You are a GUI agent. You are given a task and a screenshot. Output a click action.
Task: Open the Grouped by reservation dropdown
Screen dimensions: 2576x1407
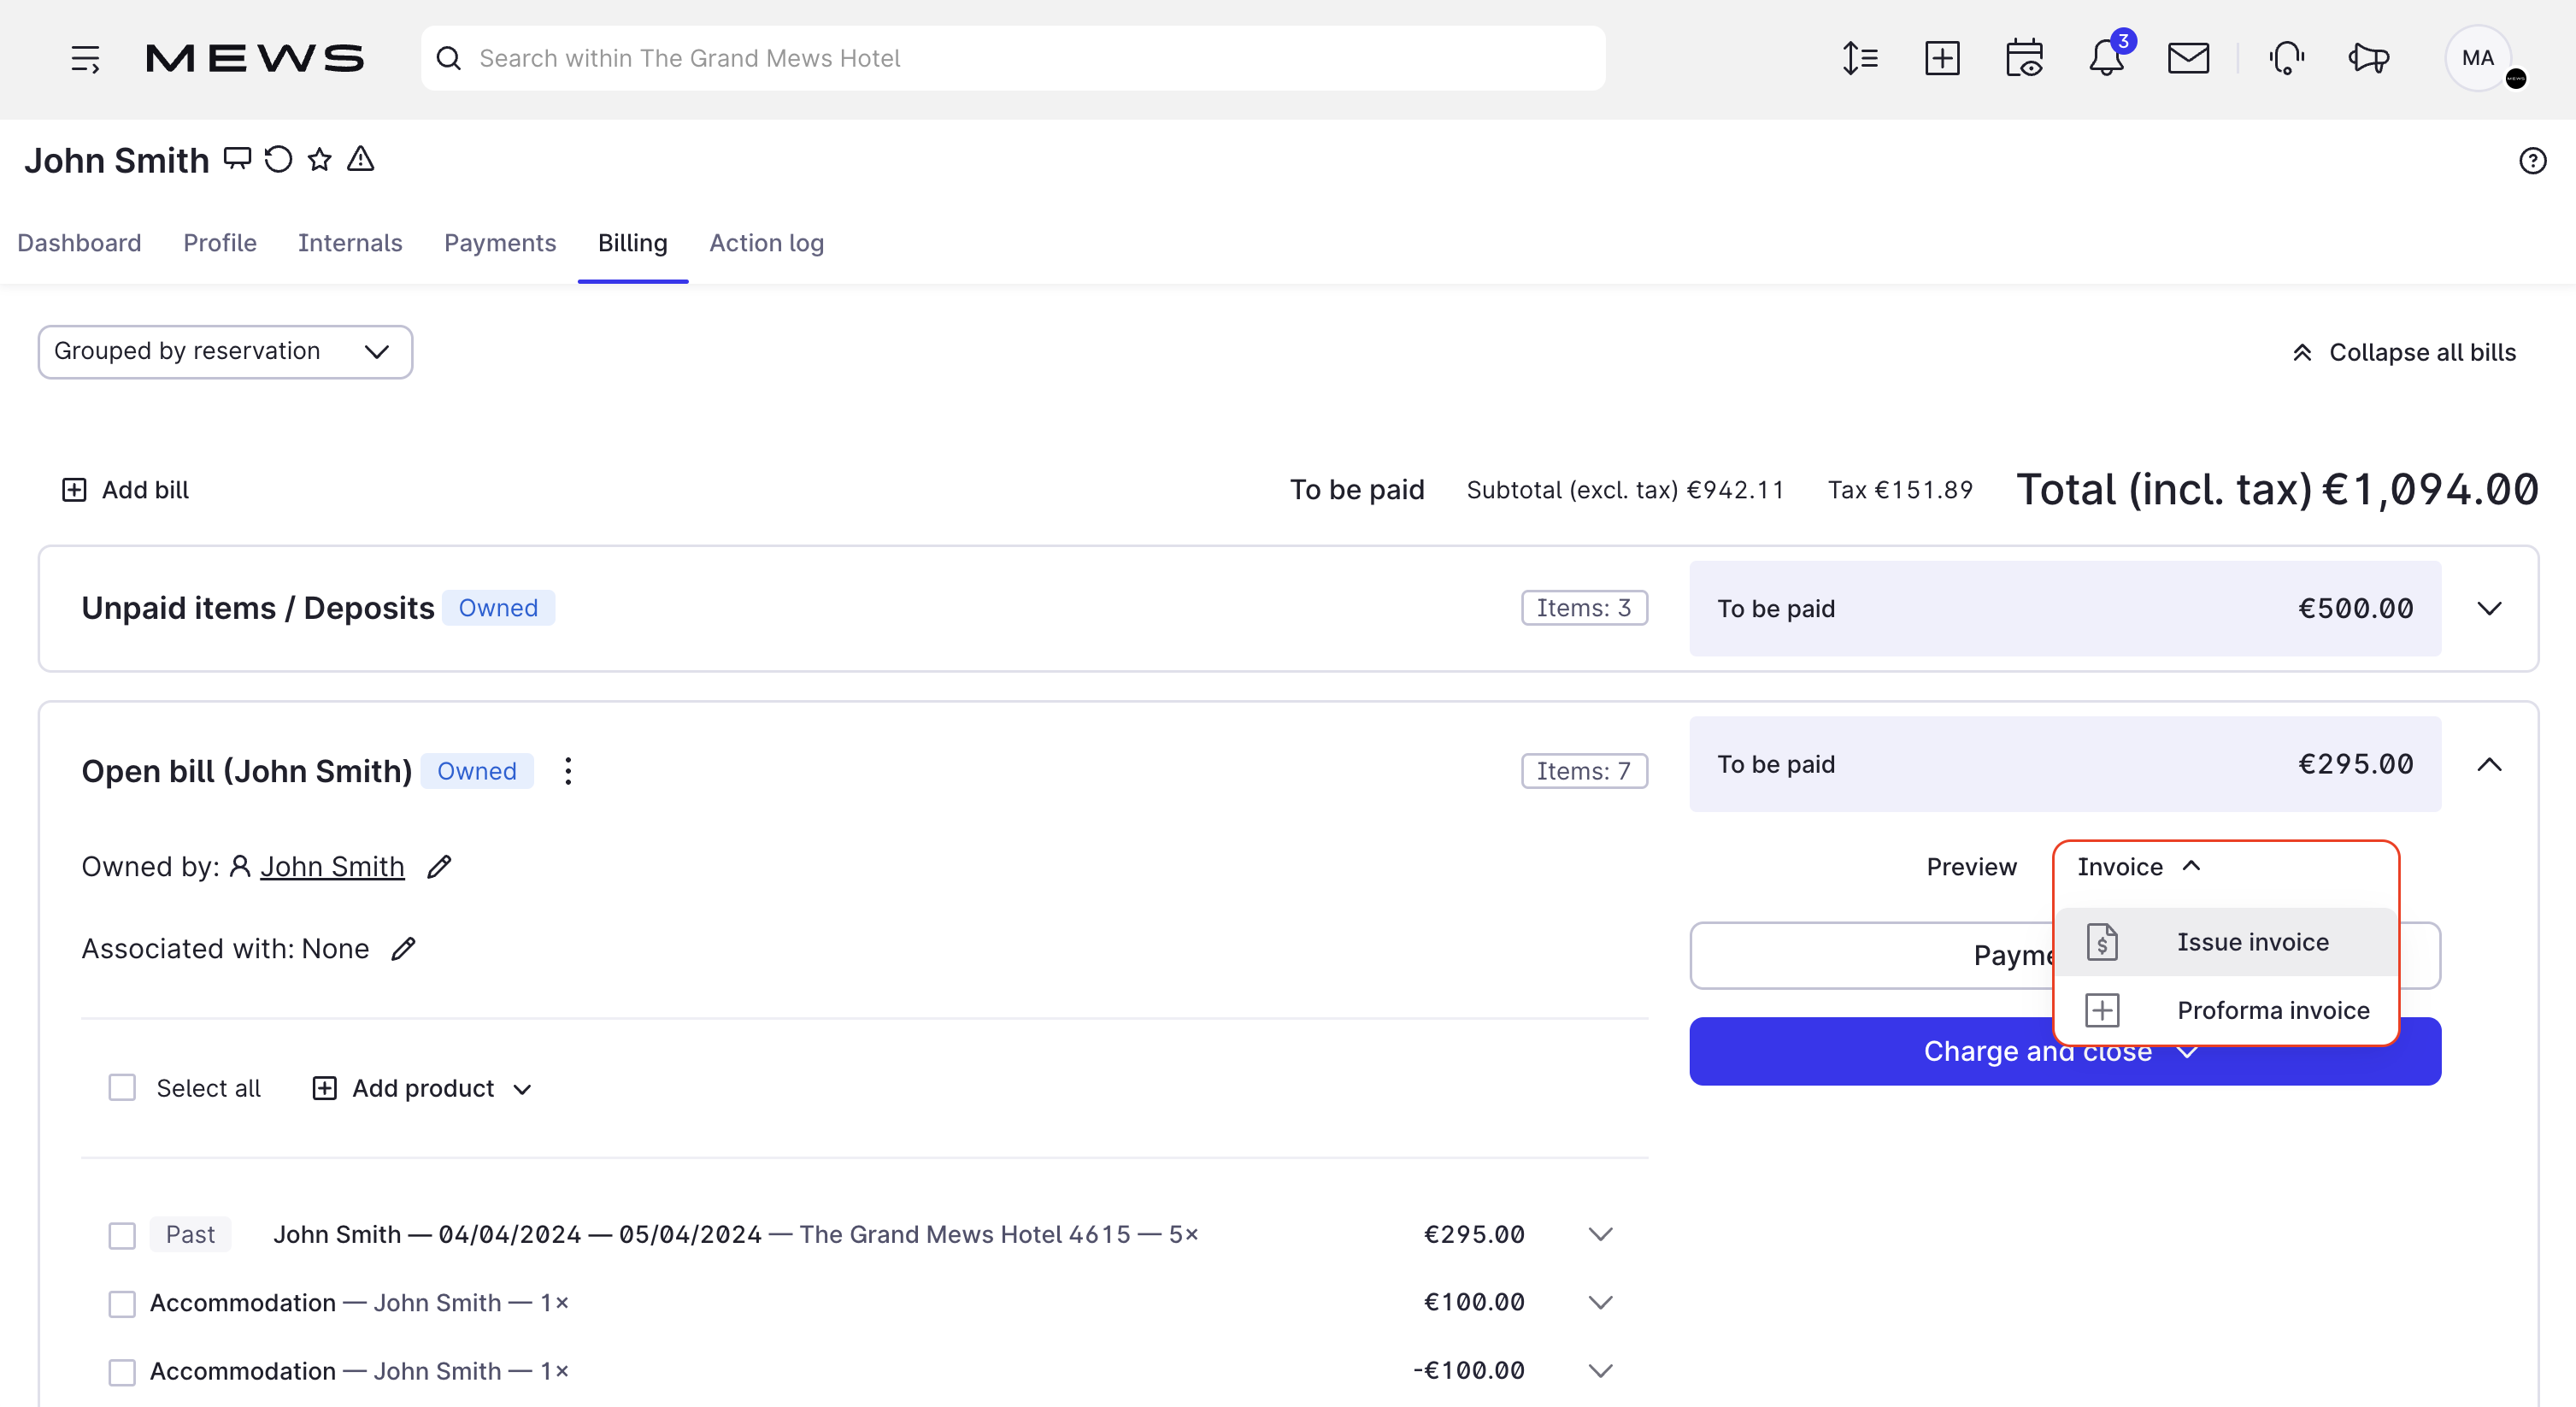coord(224,351)
